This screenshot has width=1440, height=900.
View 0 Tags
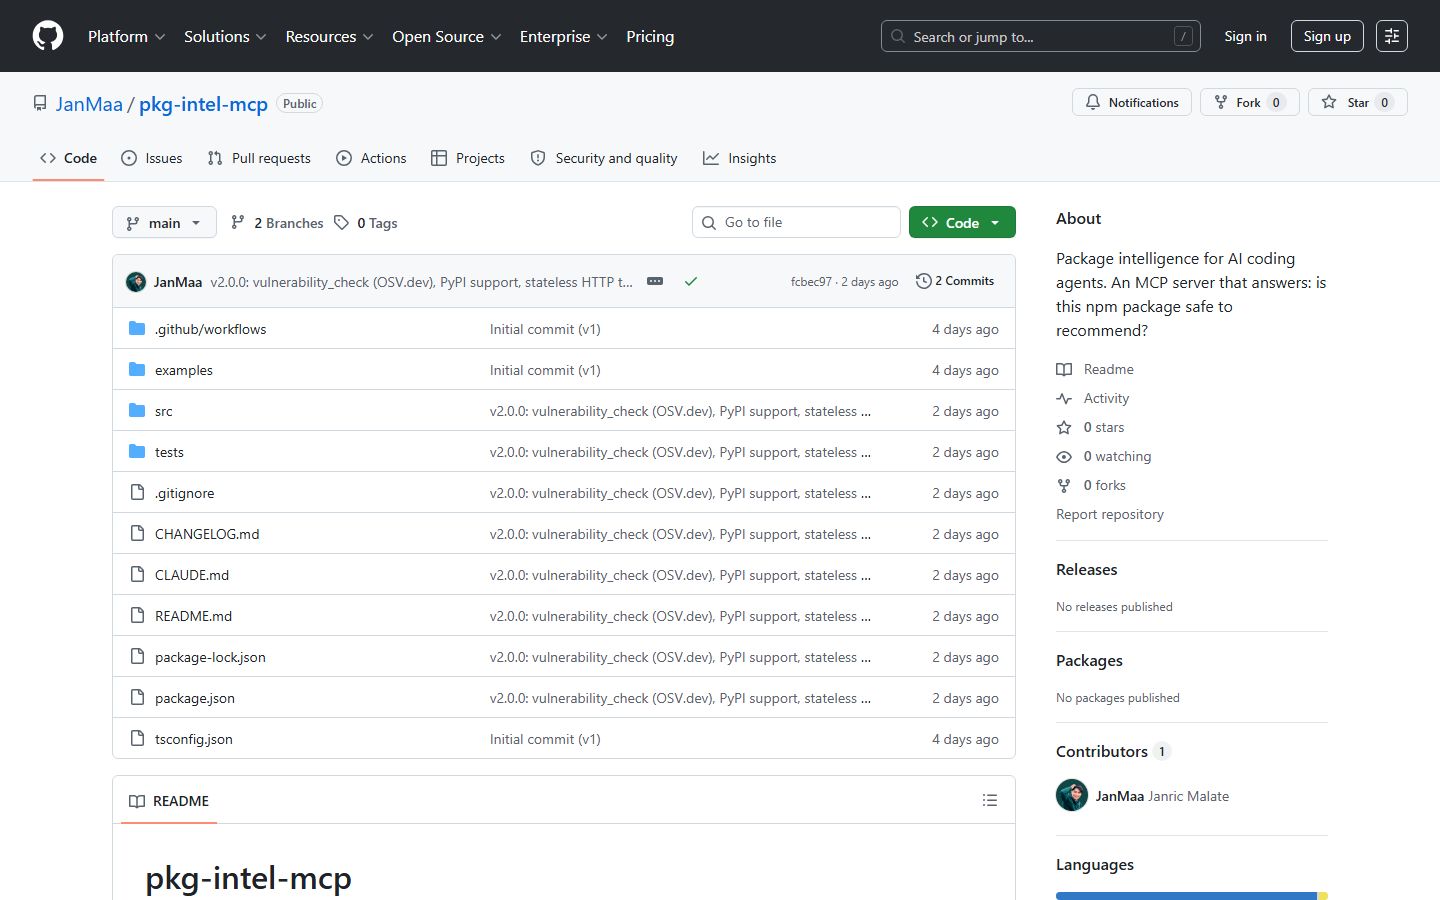point(366,222)
